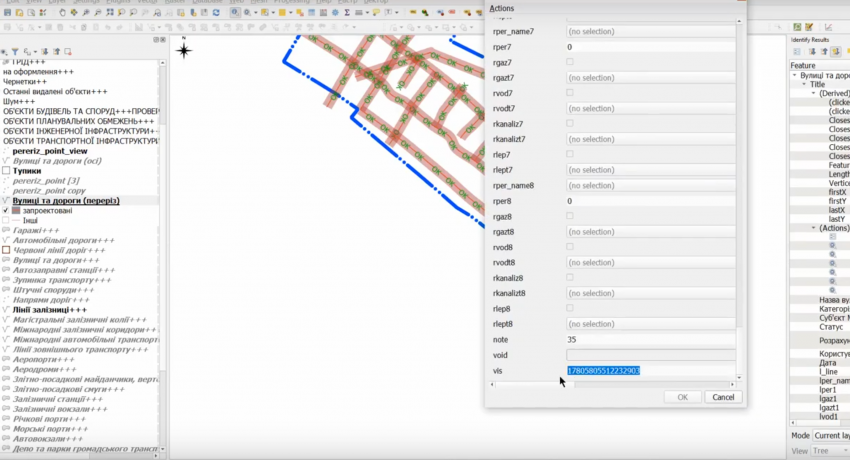Click the rper7 value field

[651, 47]
